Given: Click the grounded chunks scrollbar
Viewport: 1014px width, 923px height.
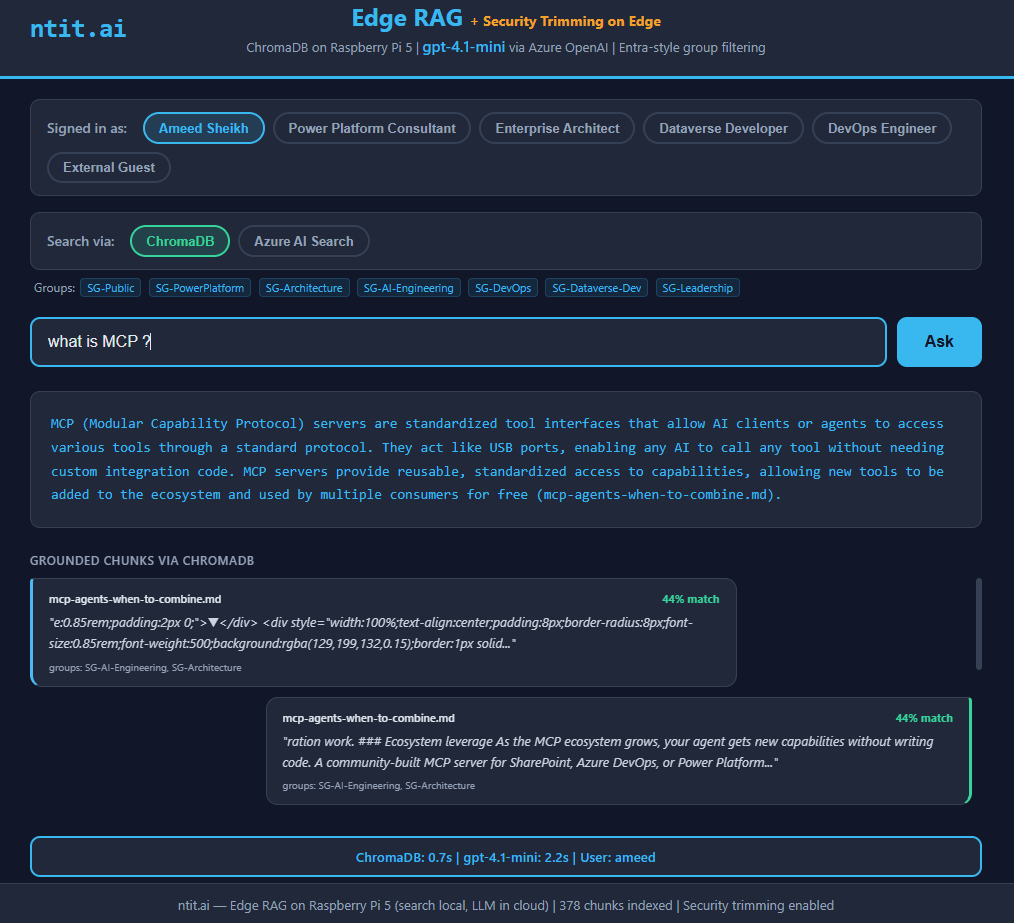Looking at the screenshot, I should pos(978,622).
